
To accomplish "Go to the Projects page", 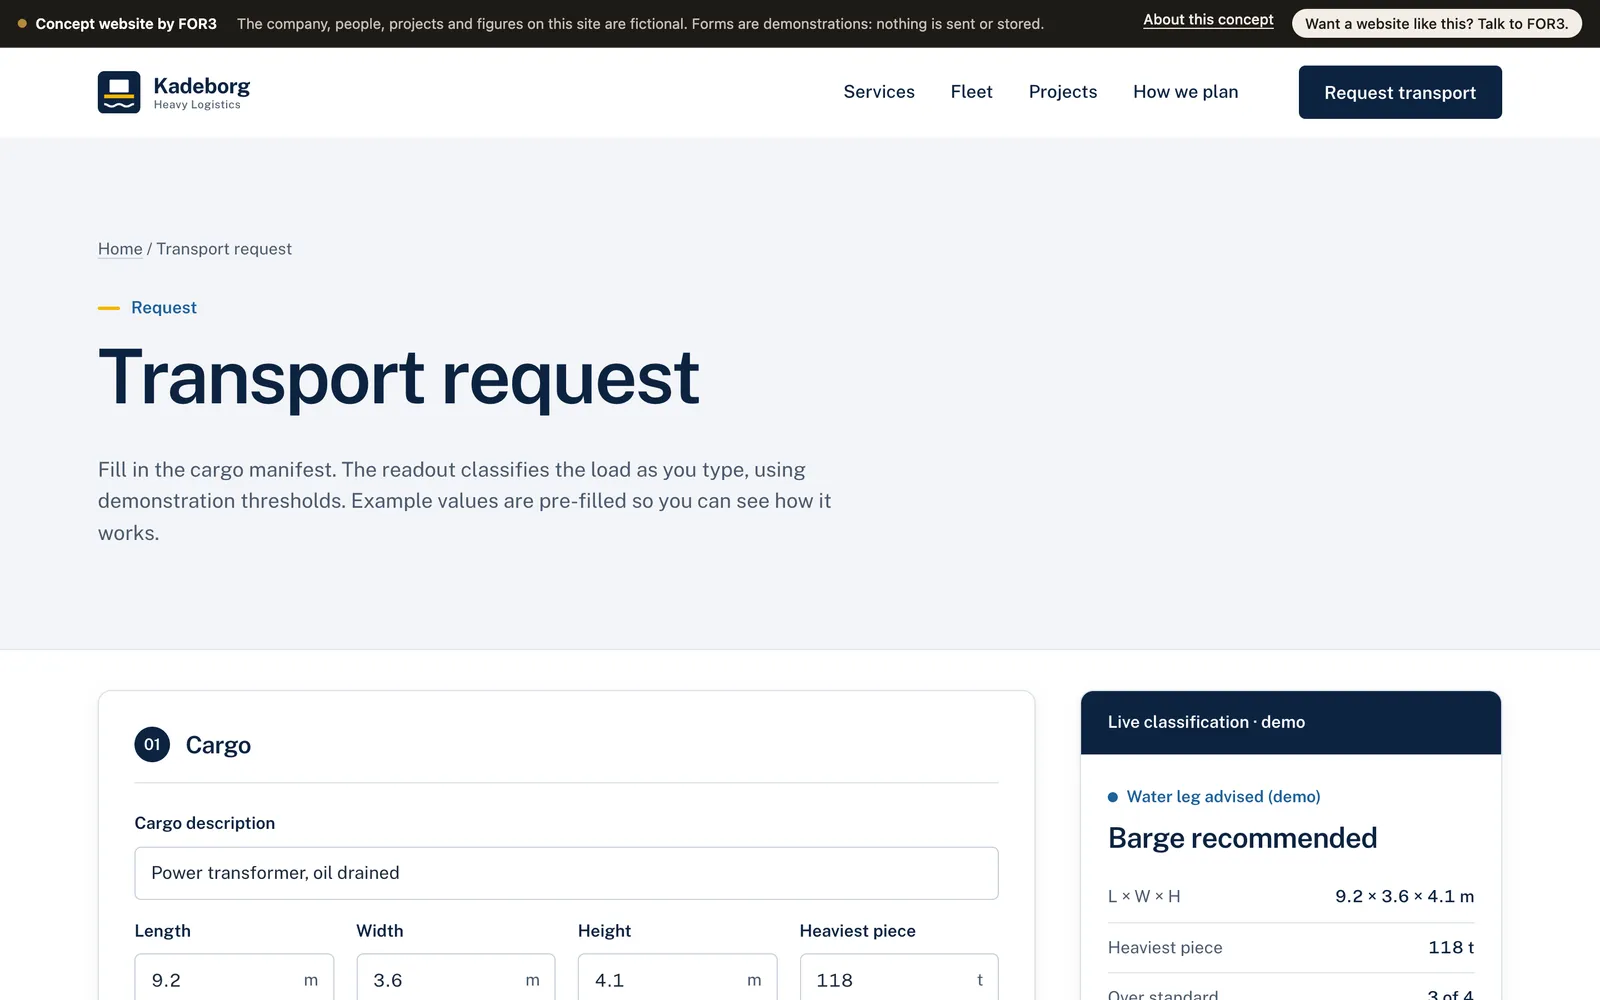I will pos(1063,92).
